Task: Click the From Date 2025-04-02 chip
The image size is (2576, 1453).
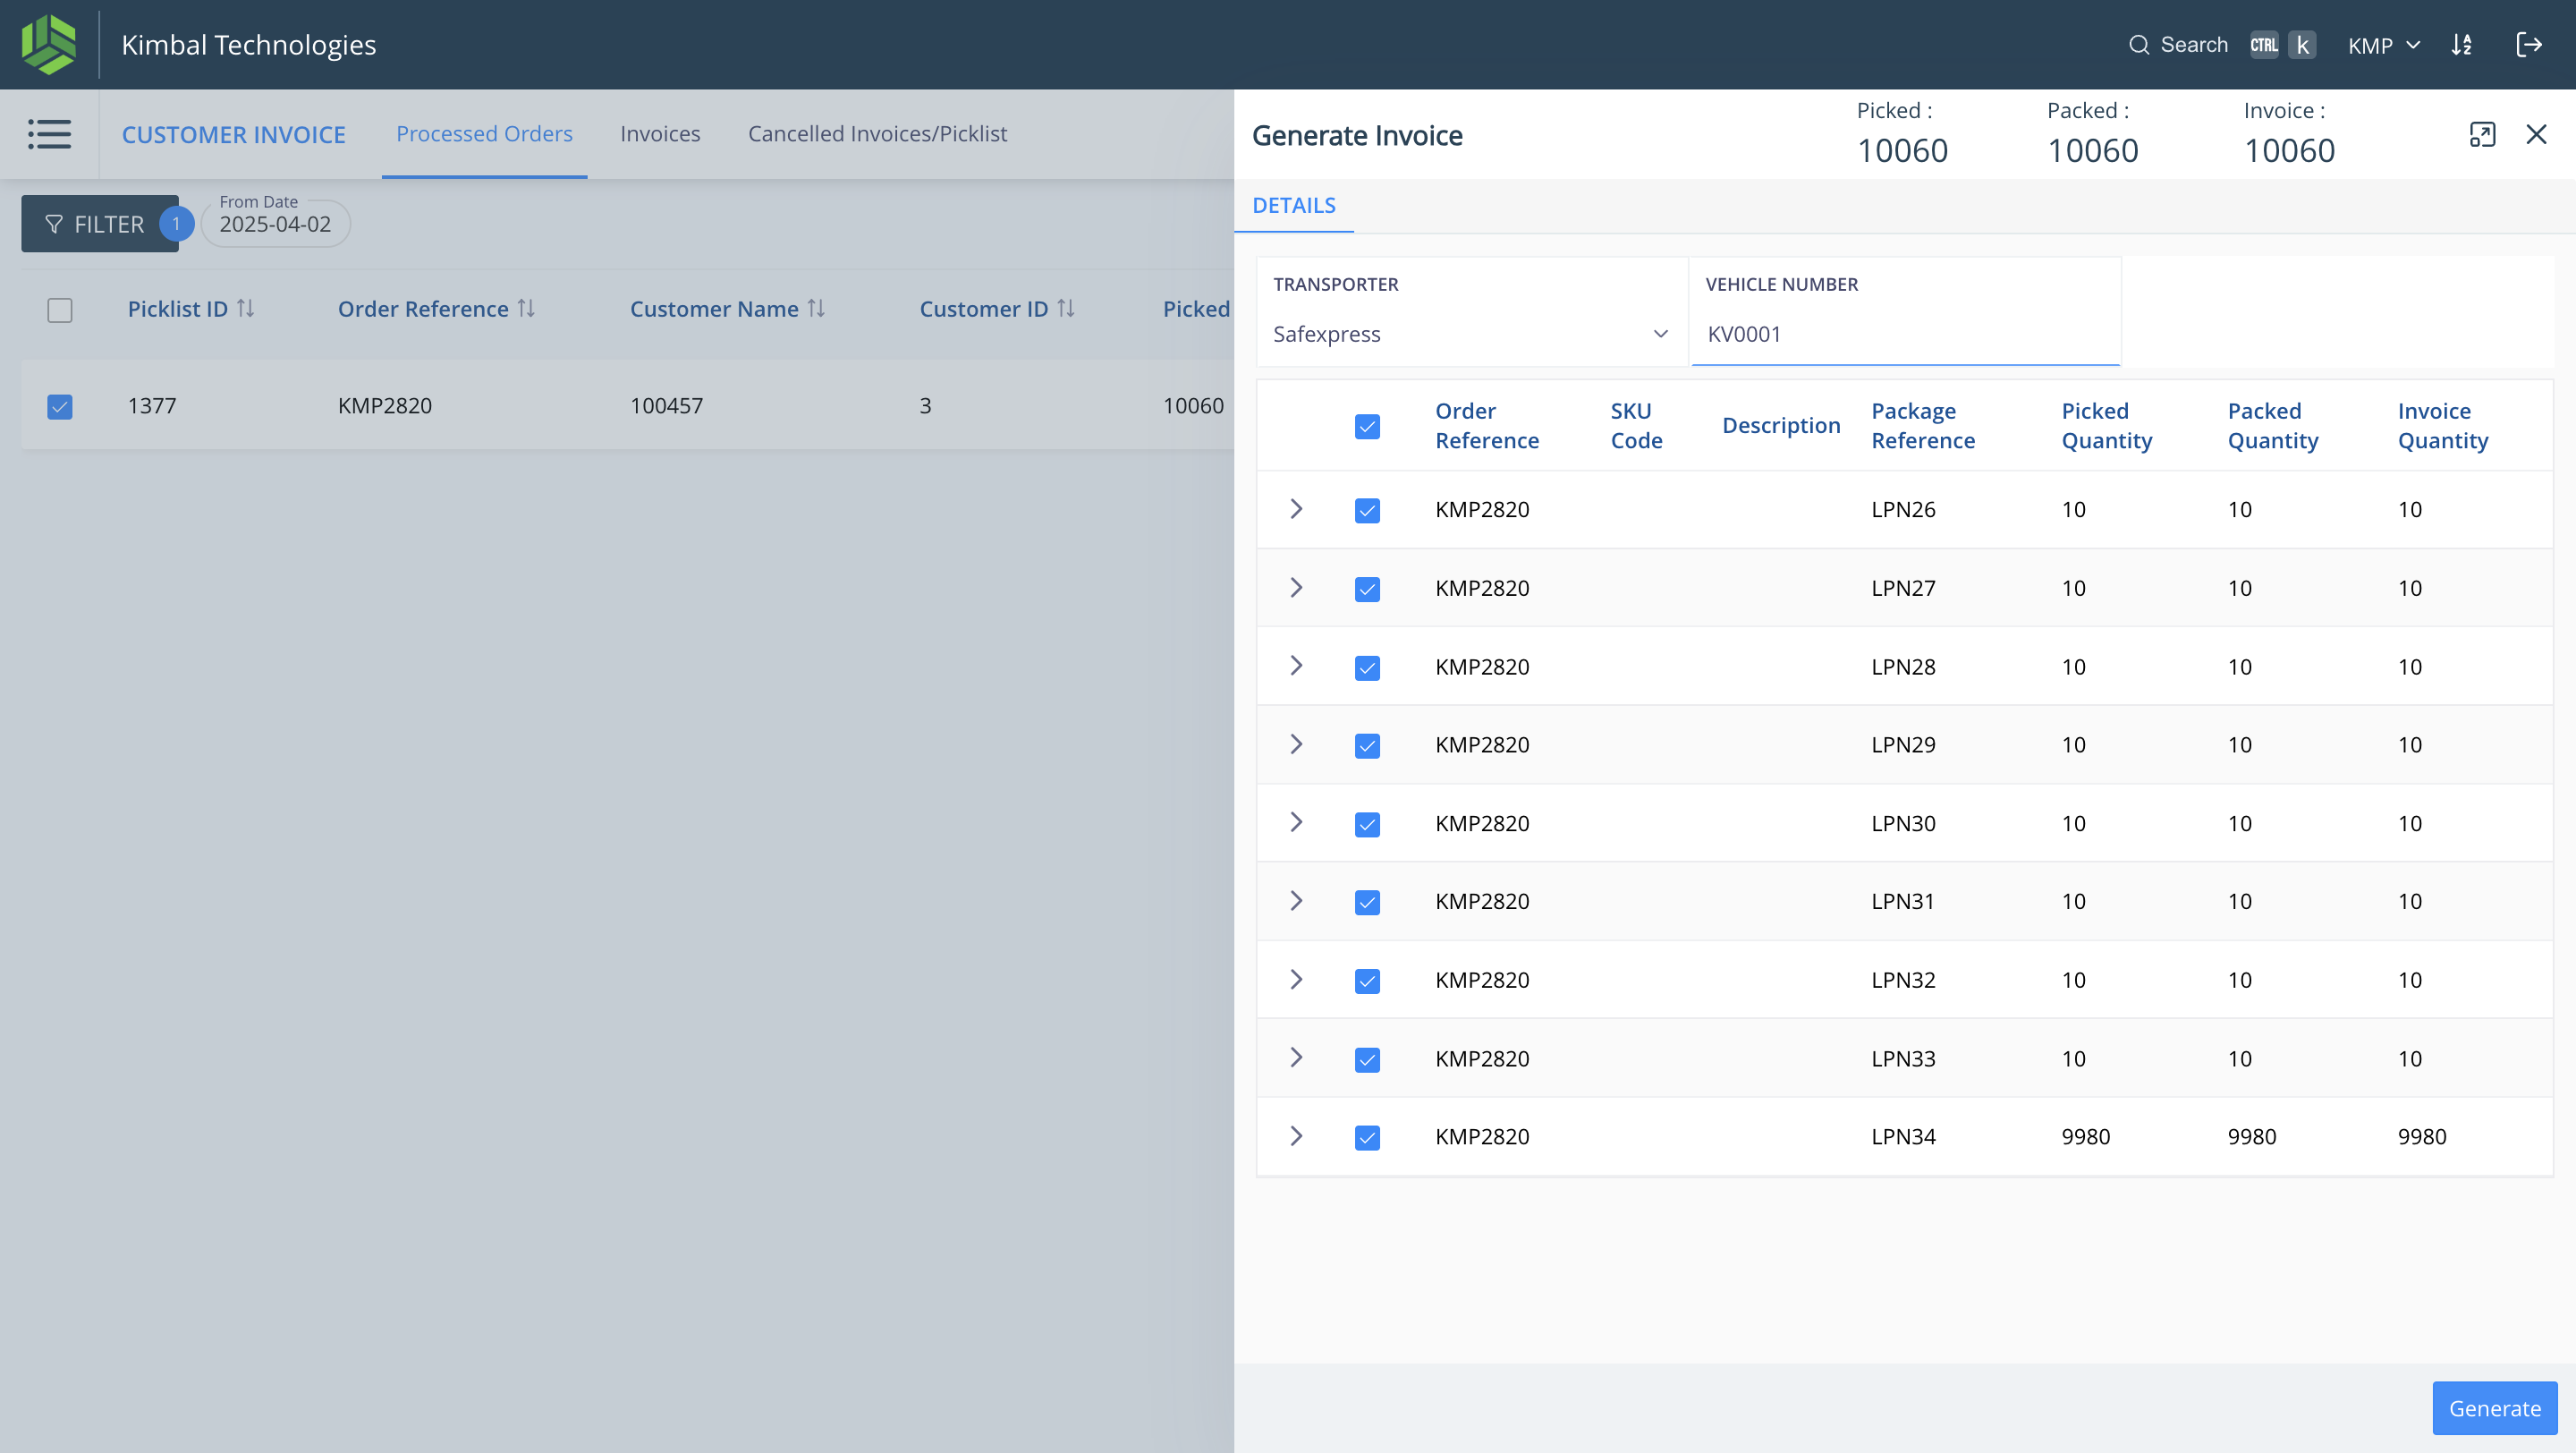Action: point(275,222)
